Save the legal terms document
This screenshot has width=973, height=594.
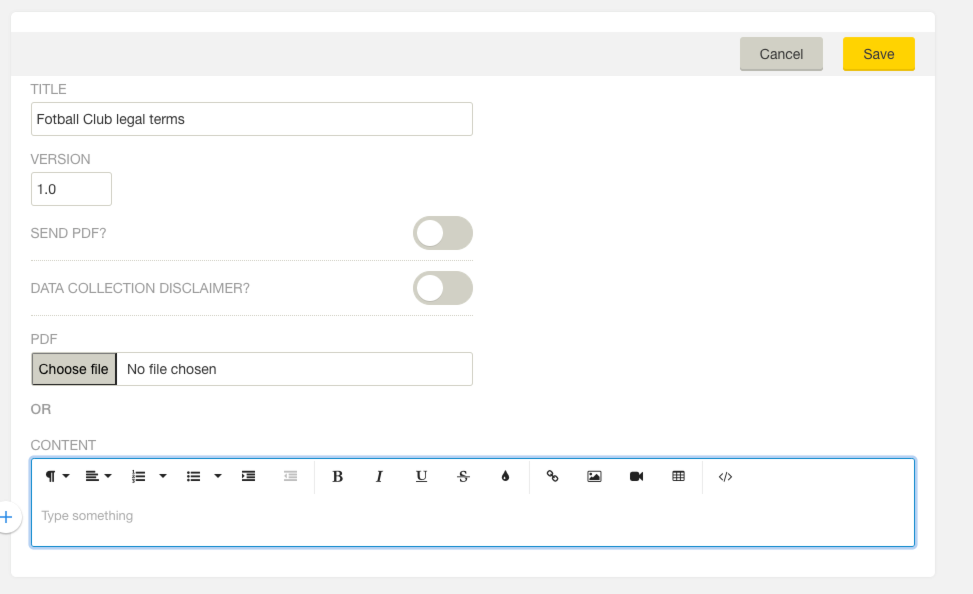tap(879, 54)
